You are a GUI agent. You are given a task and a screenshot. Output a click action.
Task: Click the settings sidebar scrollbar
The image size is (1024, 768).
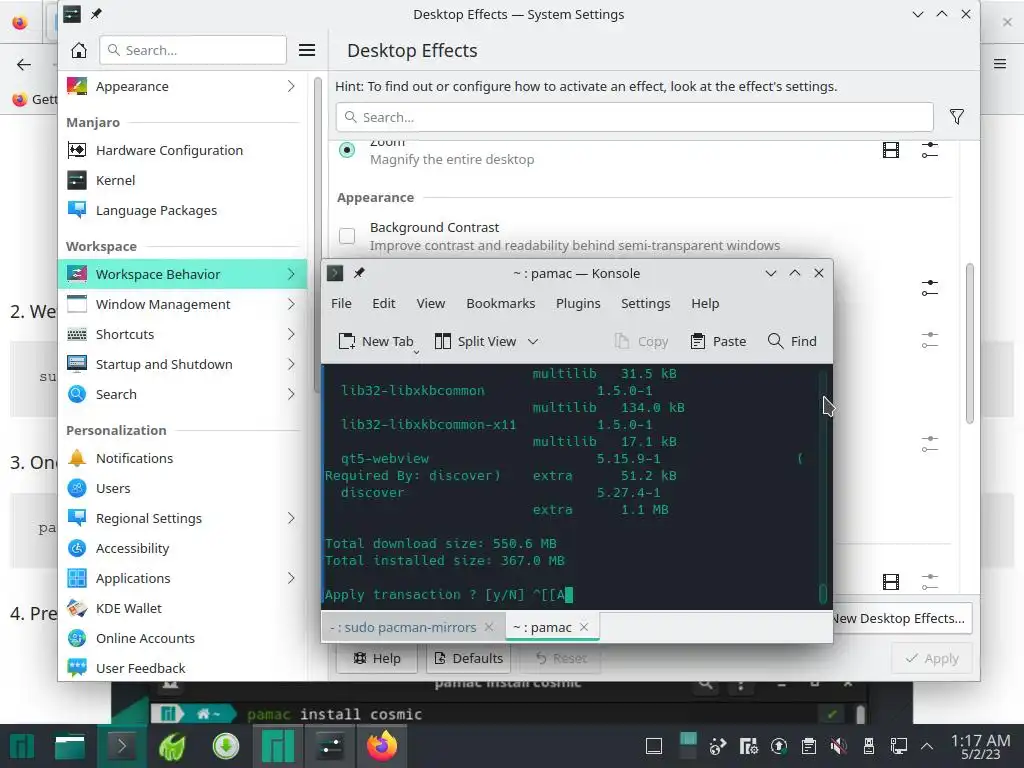coord(318,235)
